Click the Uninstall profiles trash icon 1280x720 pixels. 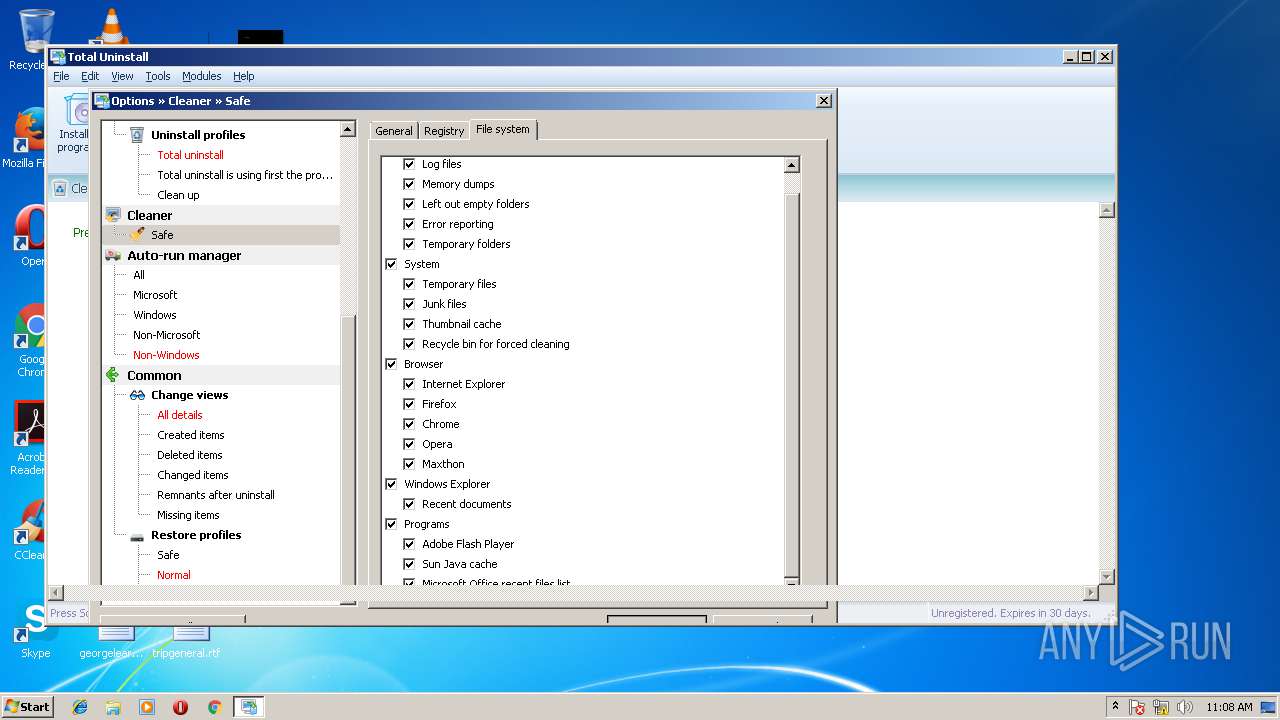point(138,135)
